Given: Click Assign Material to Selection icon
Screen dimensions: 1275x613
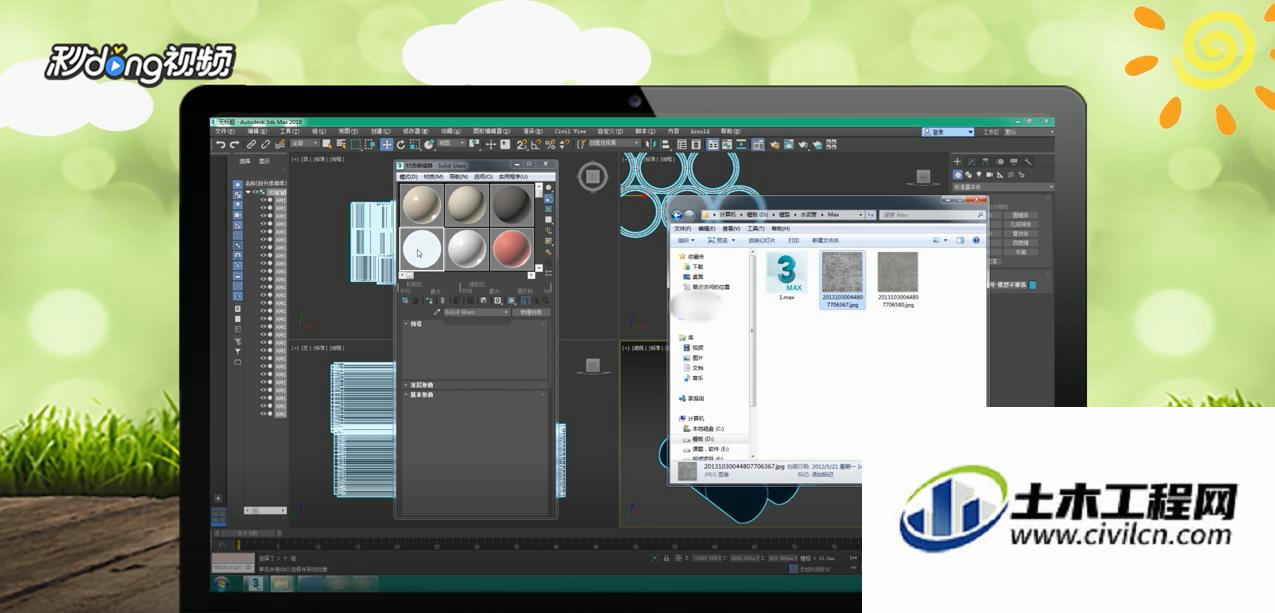Looking at the screenshot, I should [x=428, y=300].
